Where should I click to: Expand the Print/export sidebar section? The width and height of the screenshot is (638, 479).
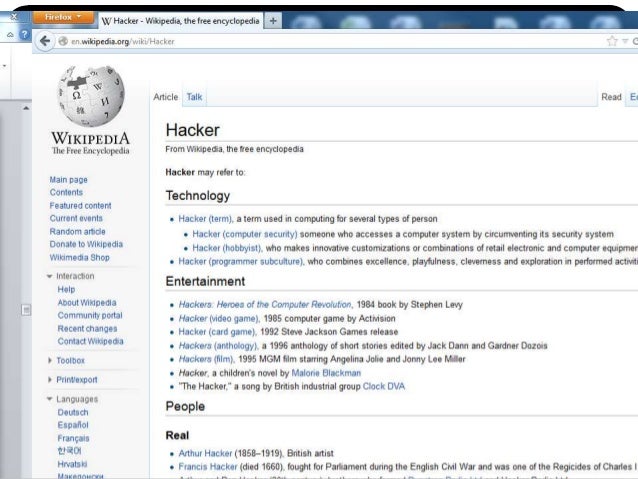point(50,380)
